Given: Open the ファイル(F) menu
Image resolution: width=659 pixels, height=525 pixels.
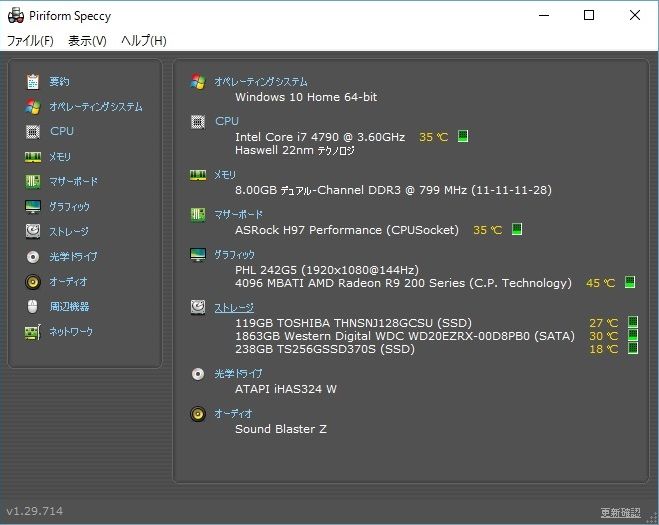Looking at the screenshot, I should pos(30,41).
